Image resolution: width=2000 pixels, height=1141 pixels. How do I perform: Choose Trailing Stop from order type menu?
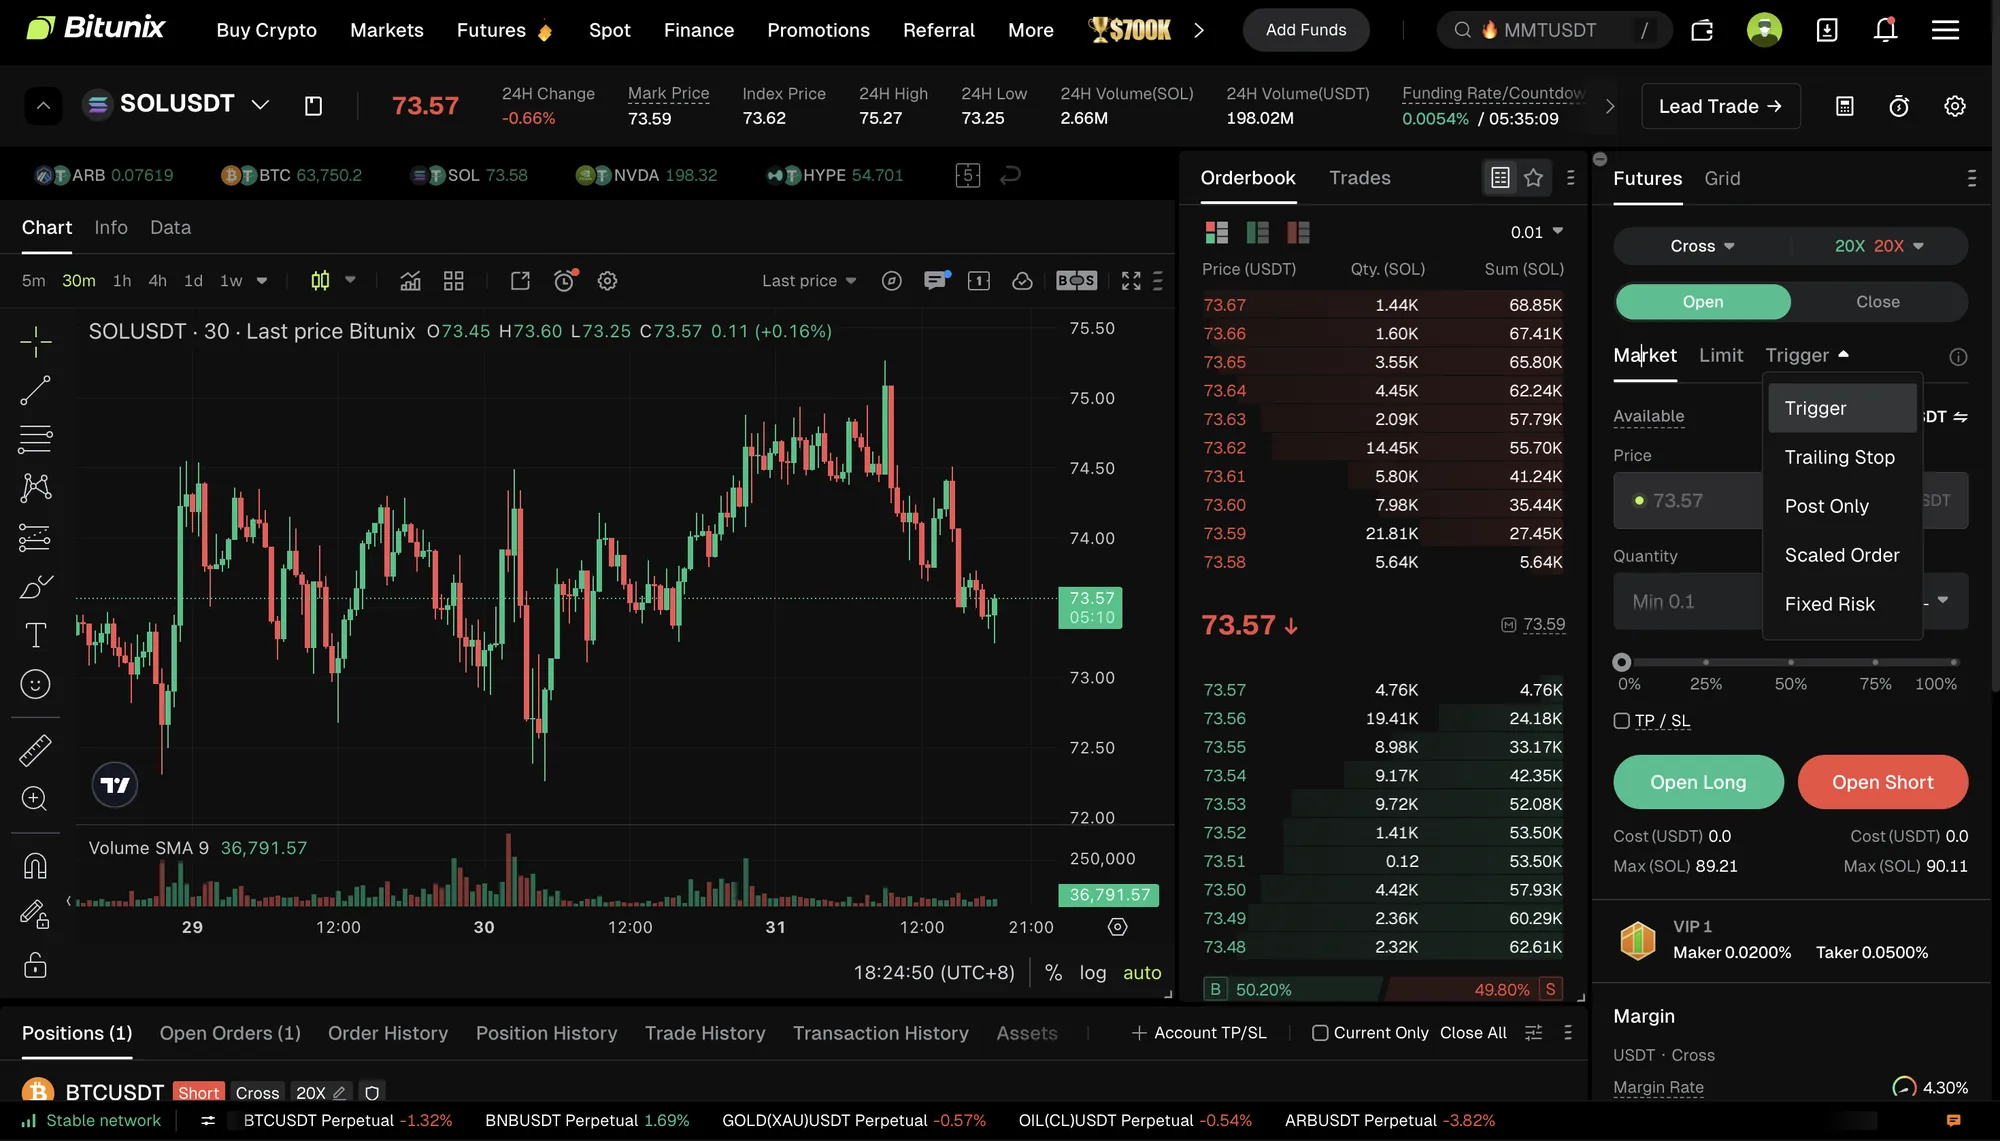click(x=1839, y=457)
